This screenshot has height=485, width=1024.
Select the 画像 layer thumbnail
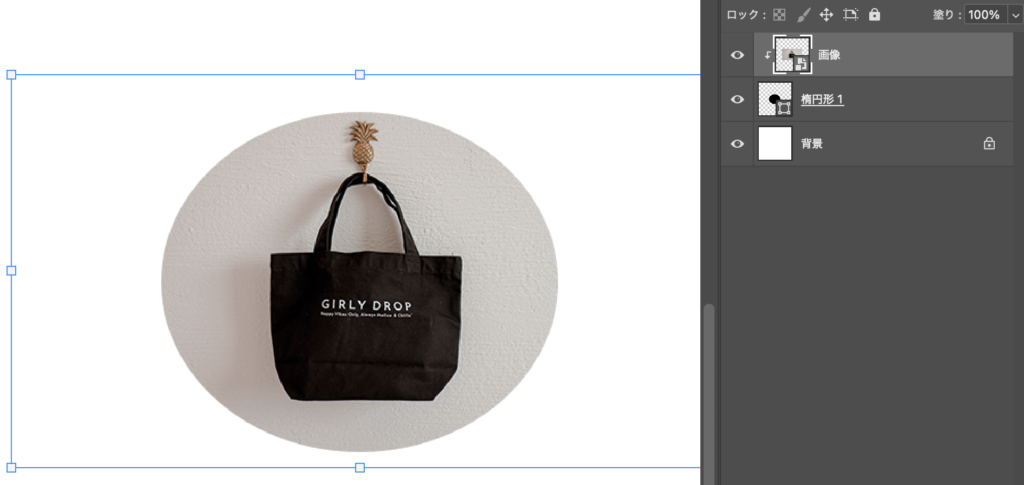click(793, 55)
